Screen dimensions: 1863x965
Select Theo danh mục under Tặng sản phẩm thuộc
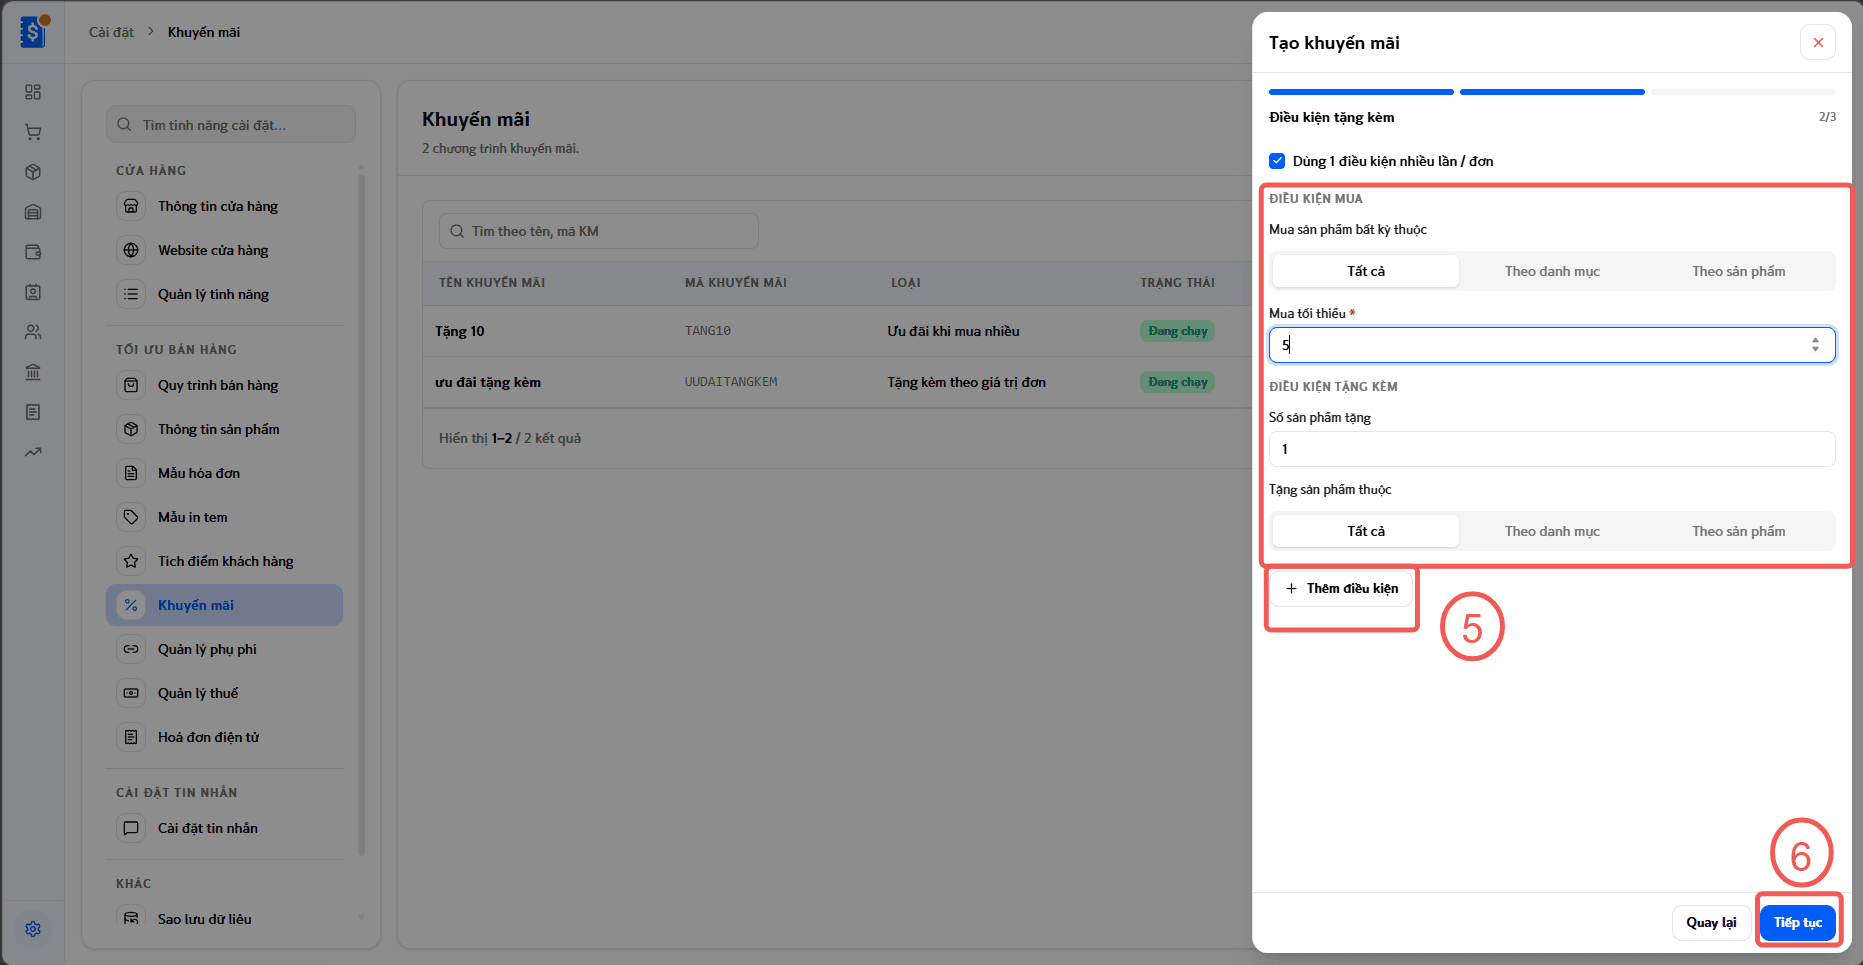[1552, 531]
